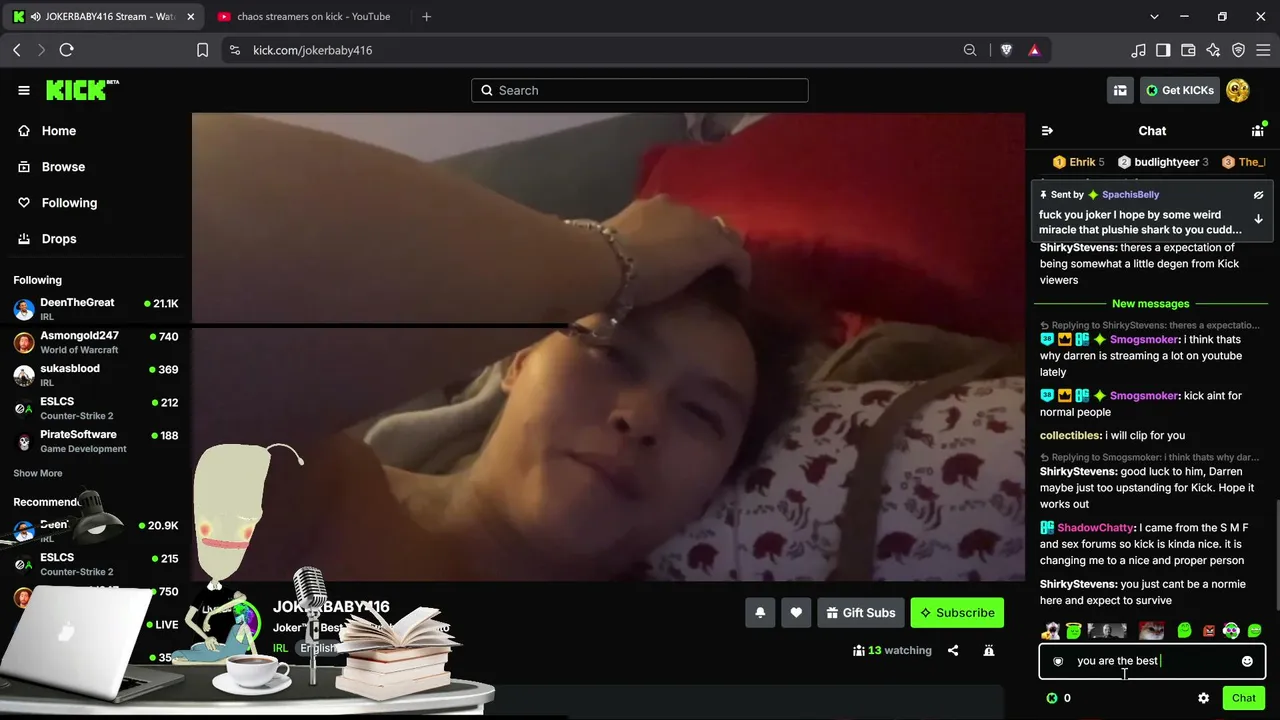
Task: Go back to previous page
Action: (17, 50)
